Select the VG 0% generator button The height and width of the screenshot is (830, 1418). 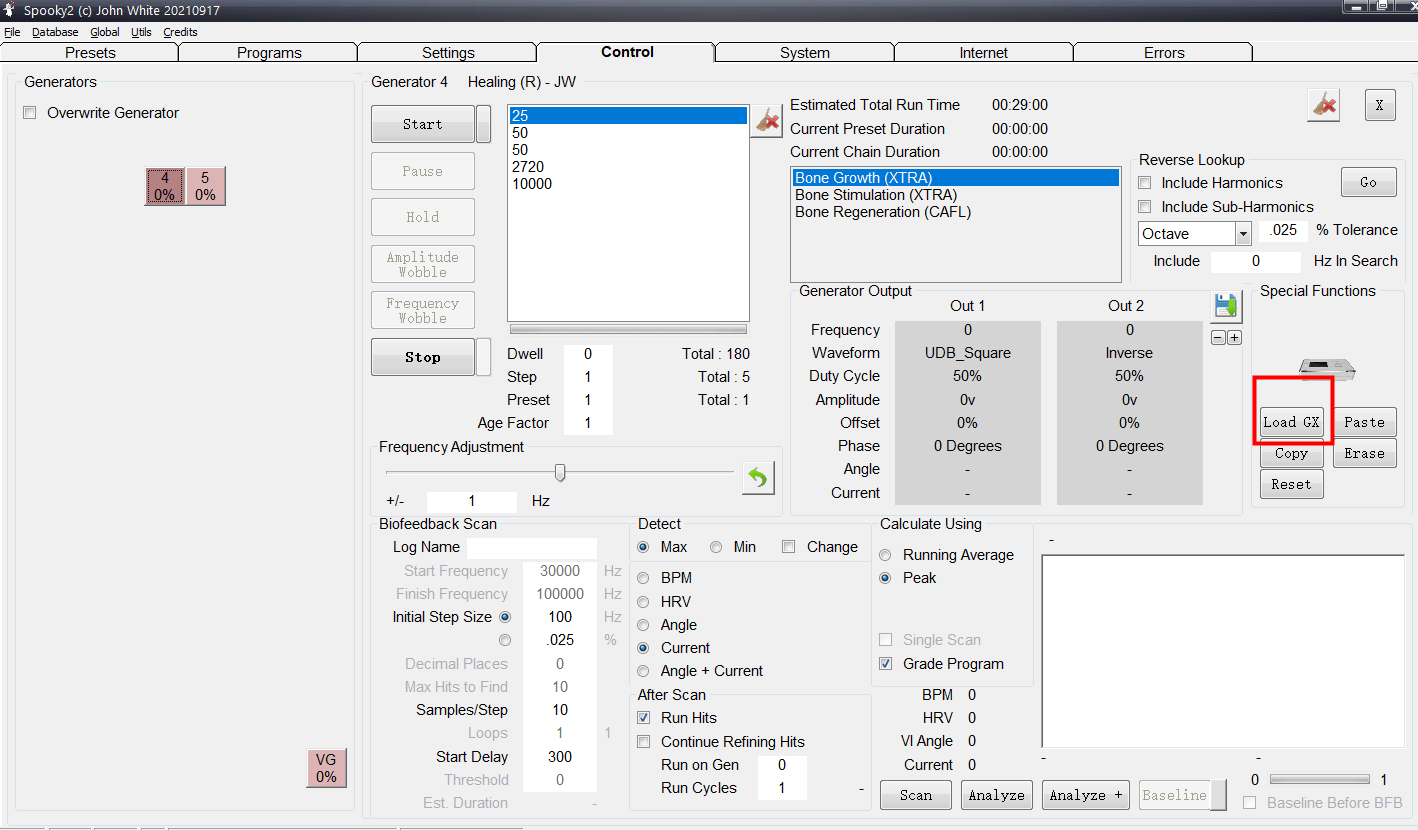(326, 767)
